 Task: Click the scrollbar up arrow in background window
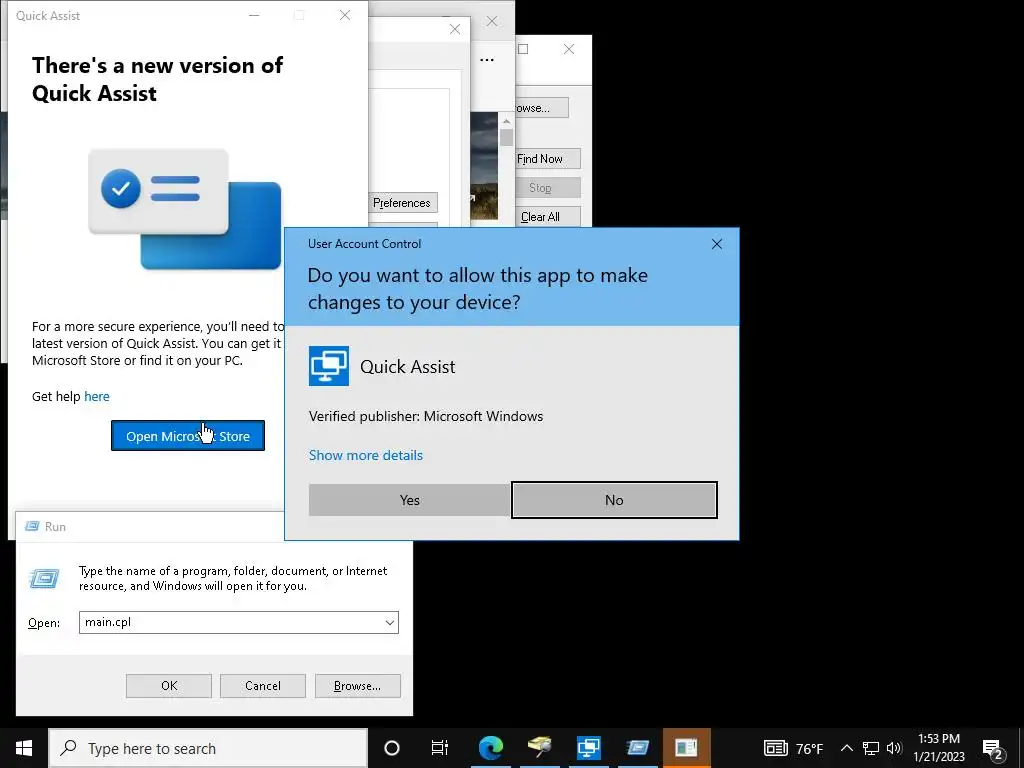506,121
